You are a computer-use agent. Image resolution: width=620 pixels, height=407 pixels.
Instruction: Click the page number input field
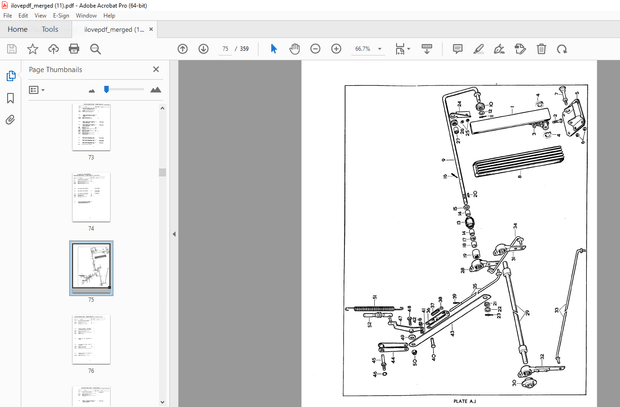[225, 49]
